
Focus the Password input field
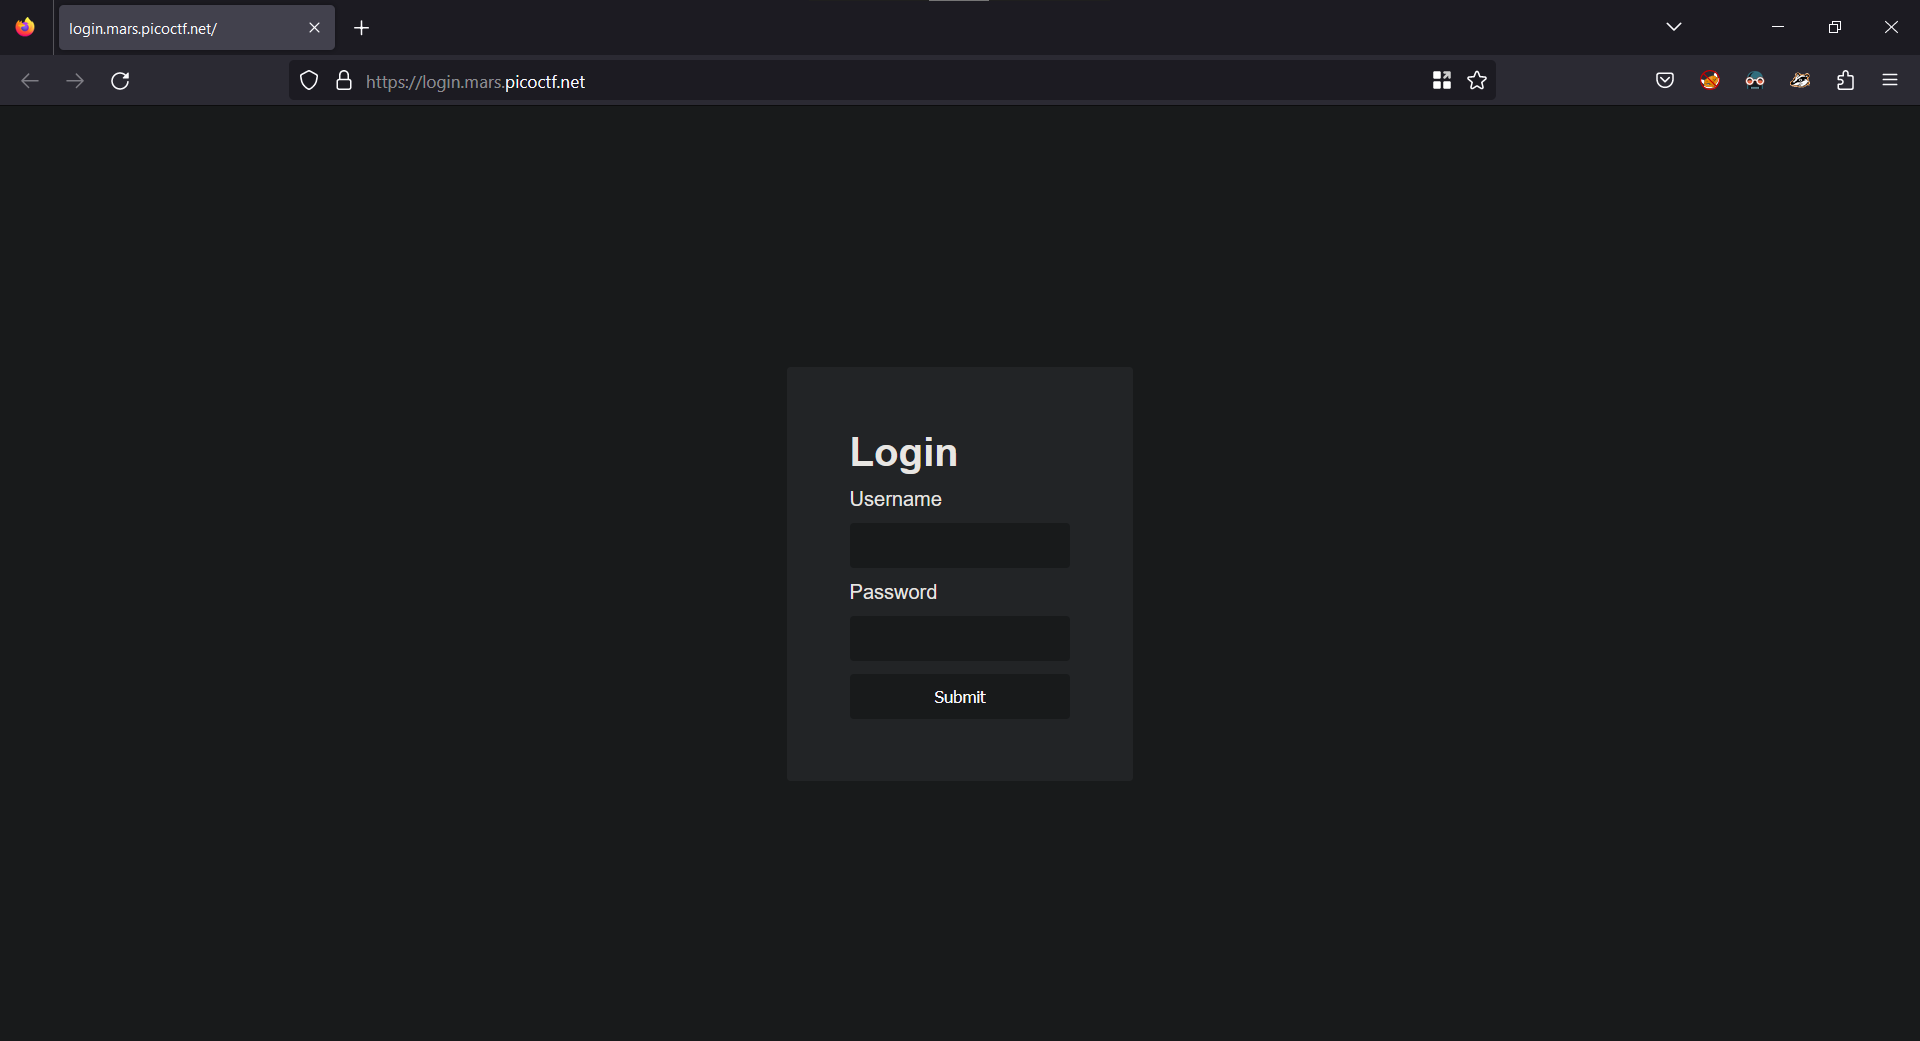coord(959,639)
